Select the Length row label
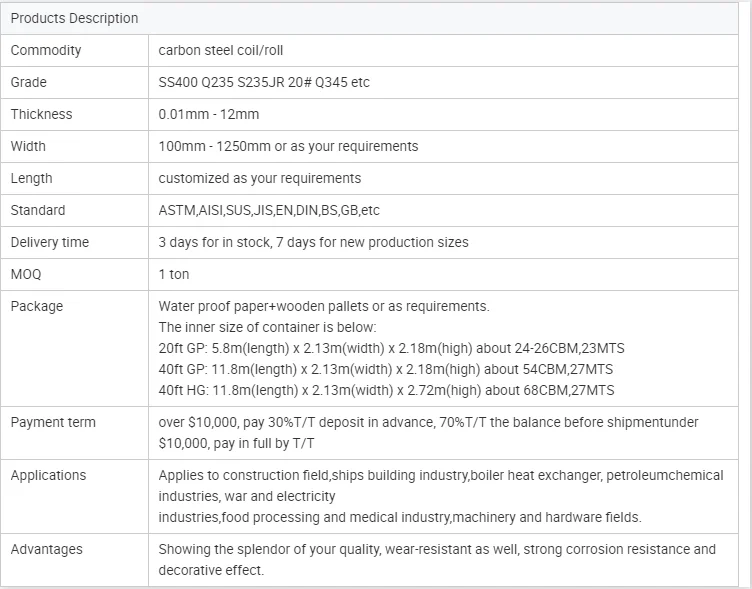The image size is (752, 589). click(x=32, y=179)
